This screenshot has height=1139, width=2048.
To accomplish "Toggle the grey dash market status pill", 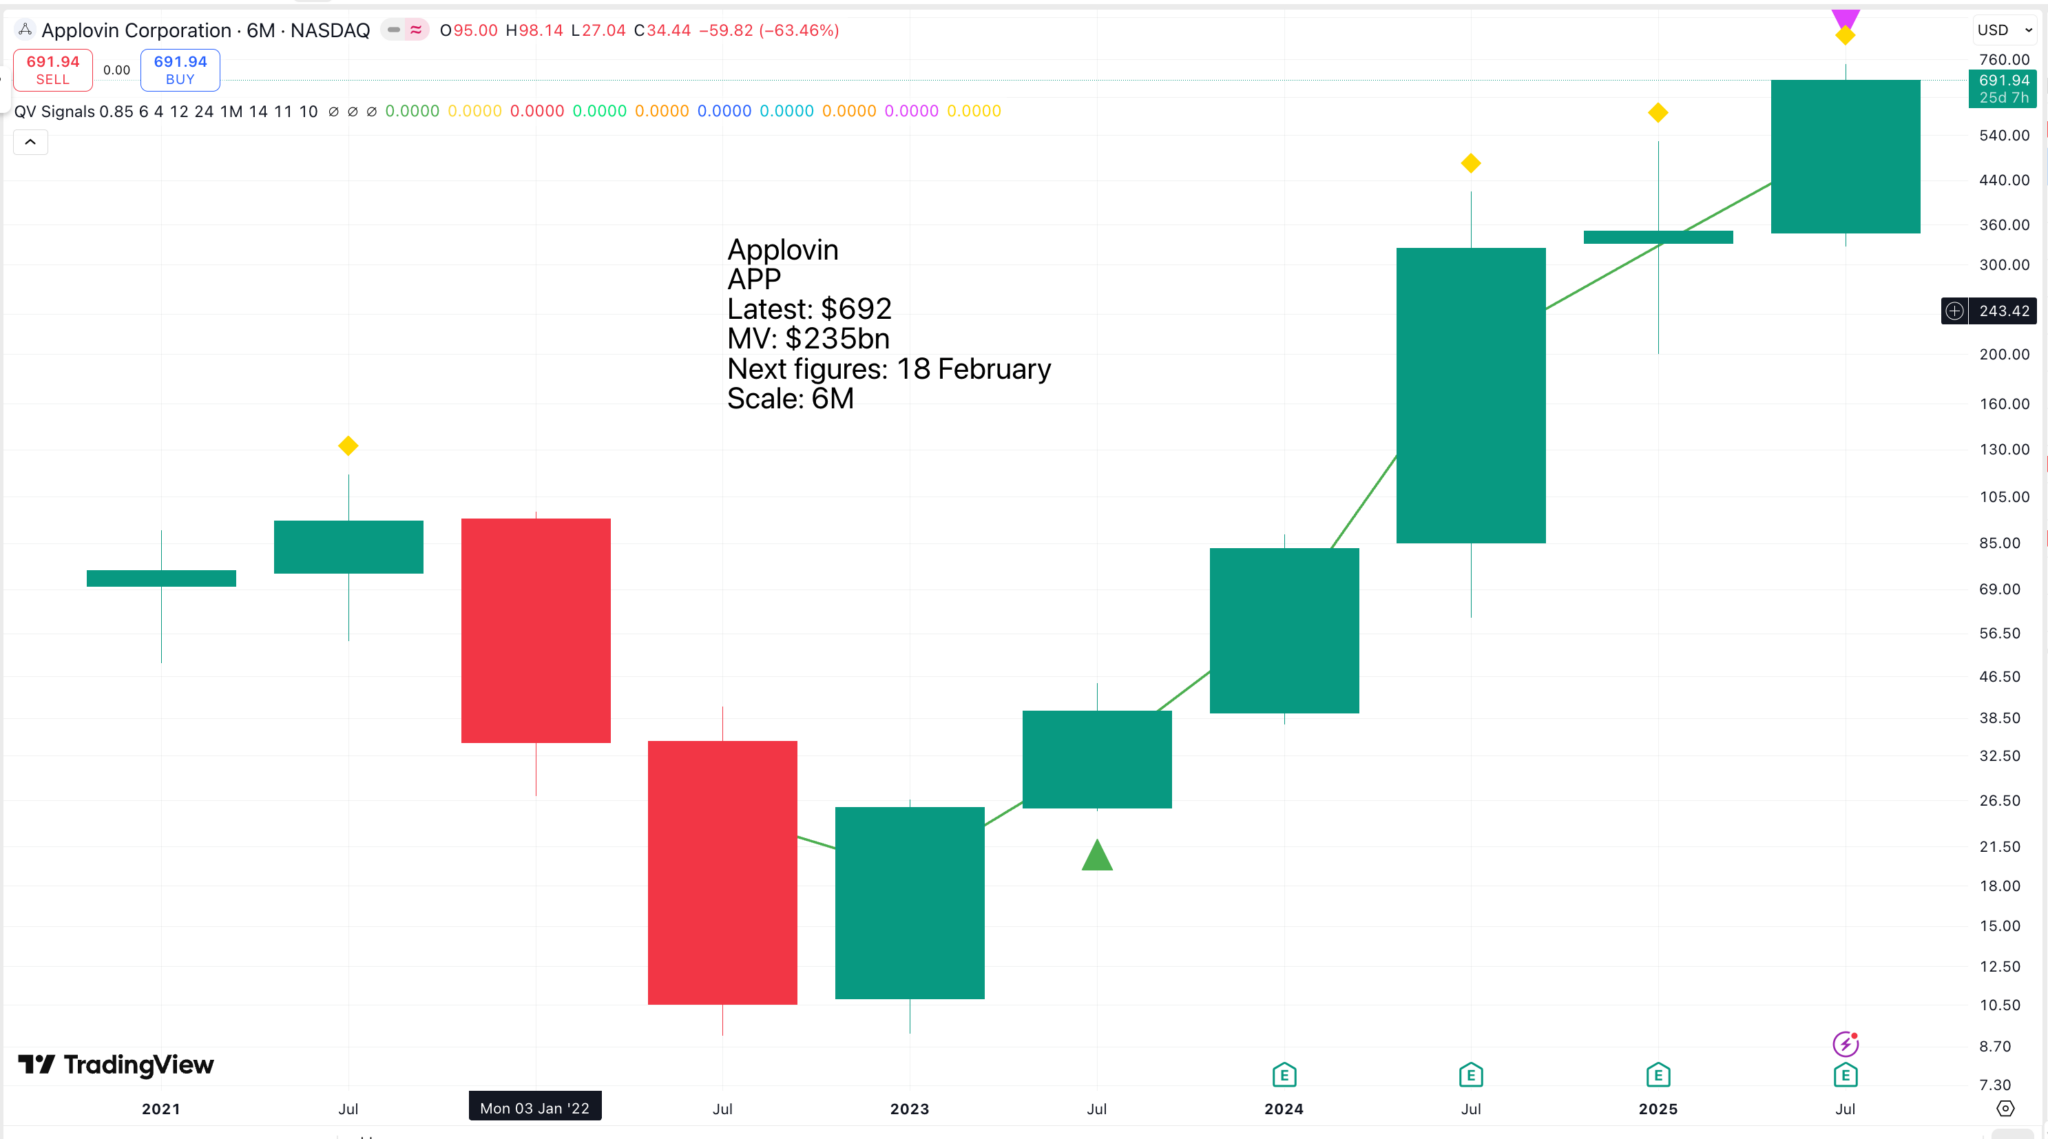I will (394, 30).
